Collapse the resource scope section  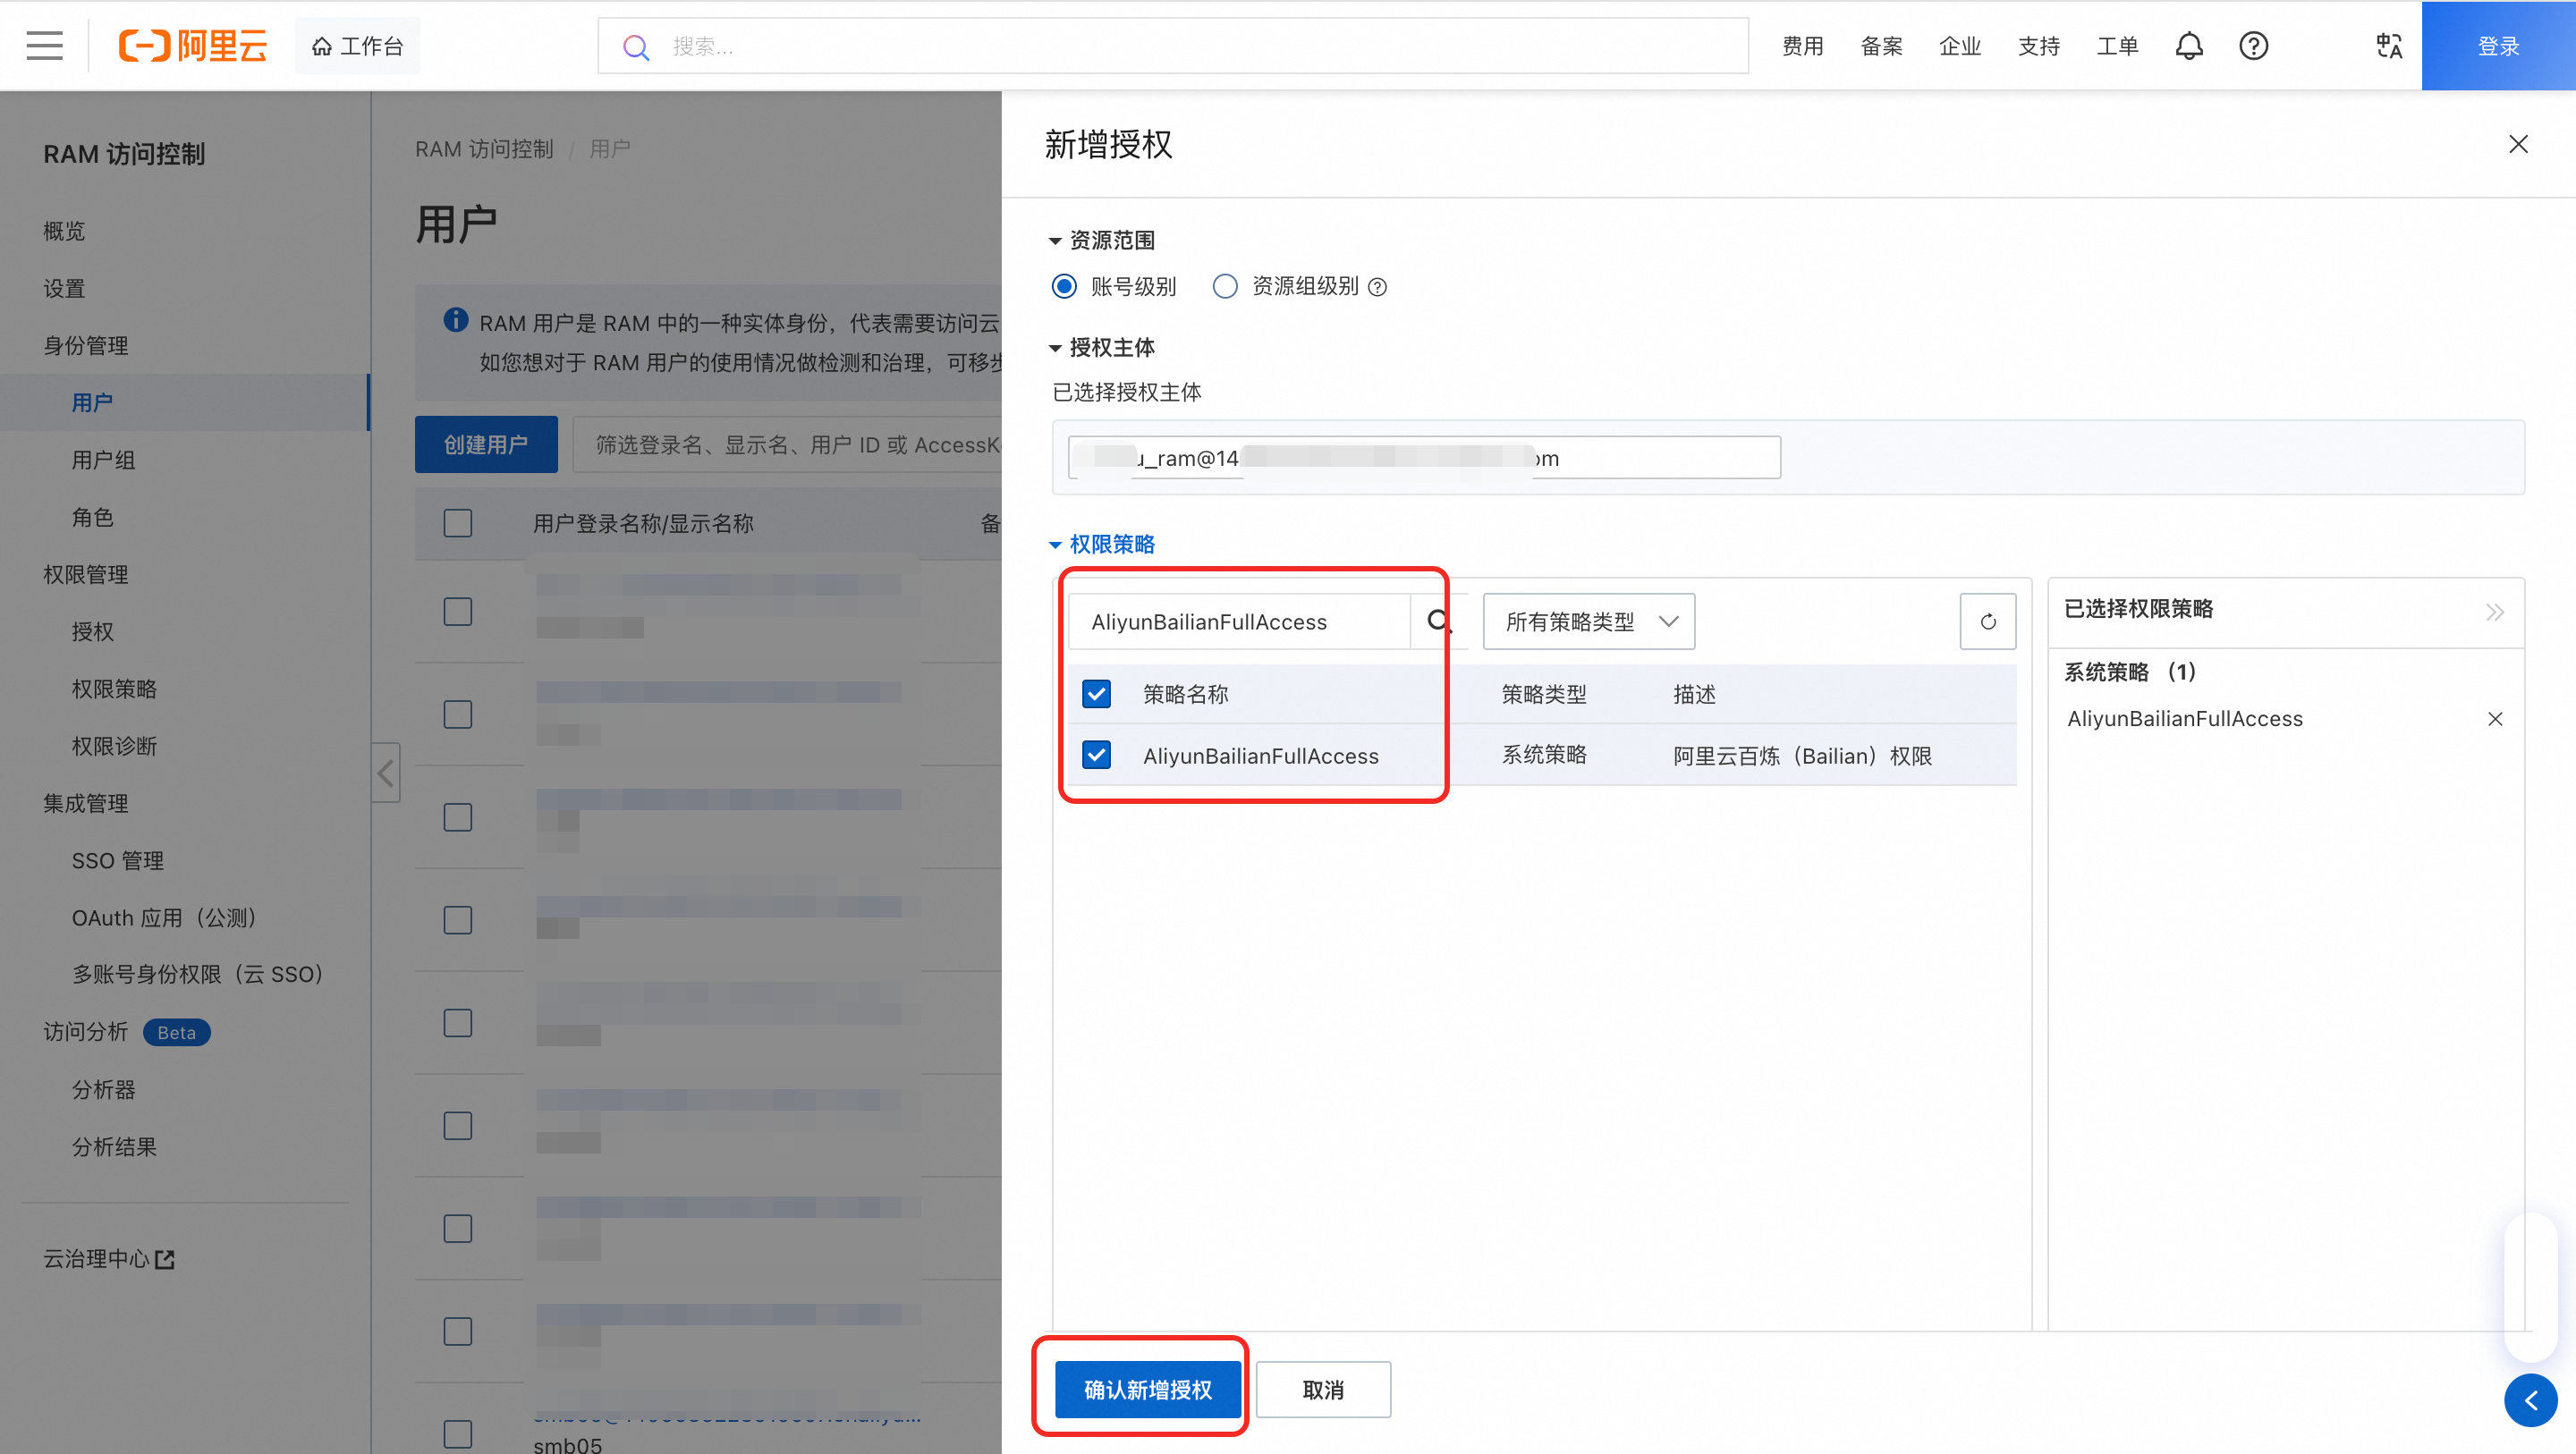point(1101,240)
